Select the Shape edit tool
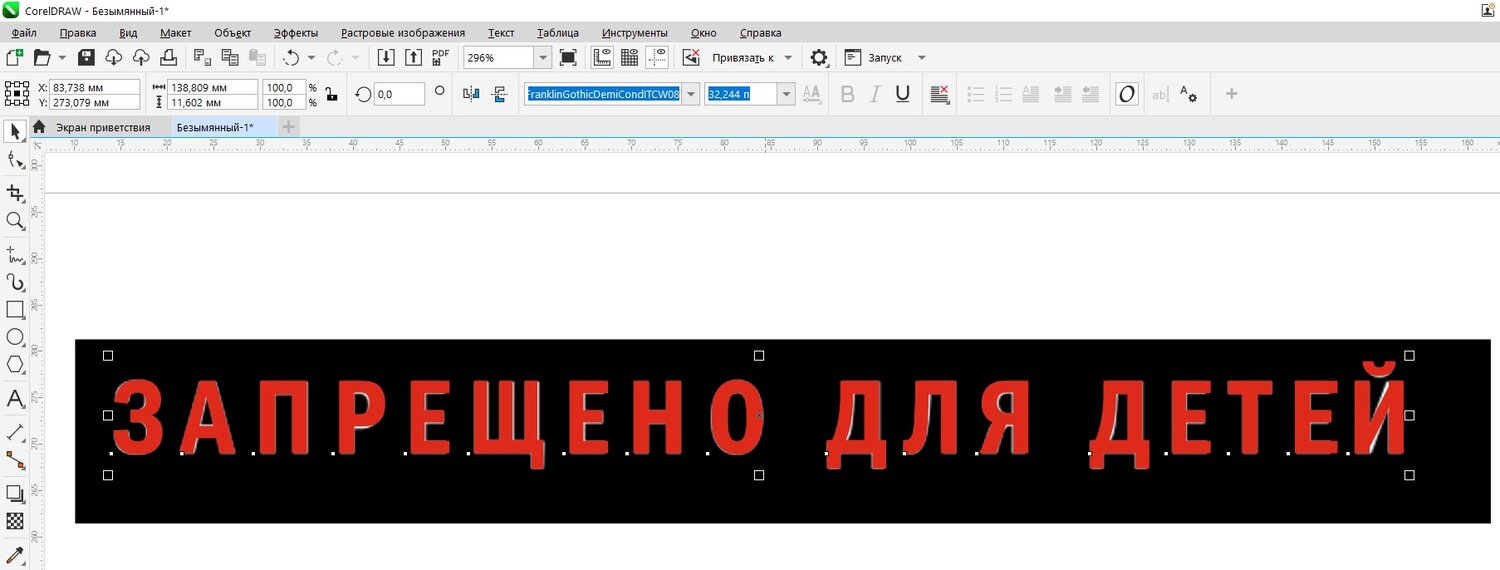1500x570 pixels. coord(15,160)
